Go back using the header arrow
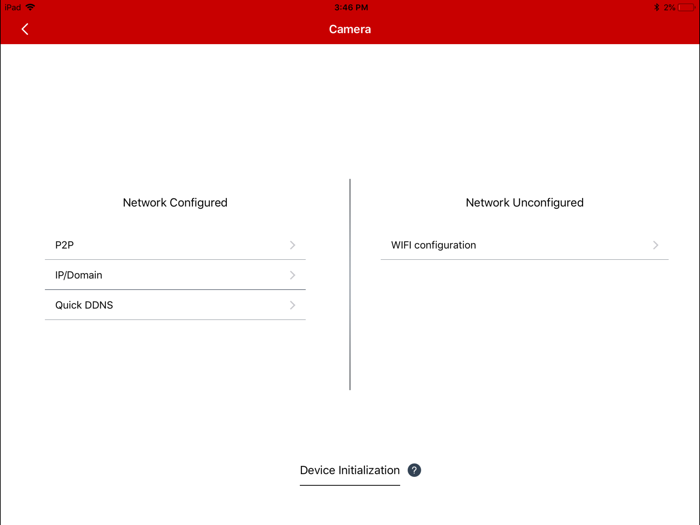The width and height of the screenshot is (700, 525). [x=25, y=29]
